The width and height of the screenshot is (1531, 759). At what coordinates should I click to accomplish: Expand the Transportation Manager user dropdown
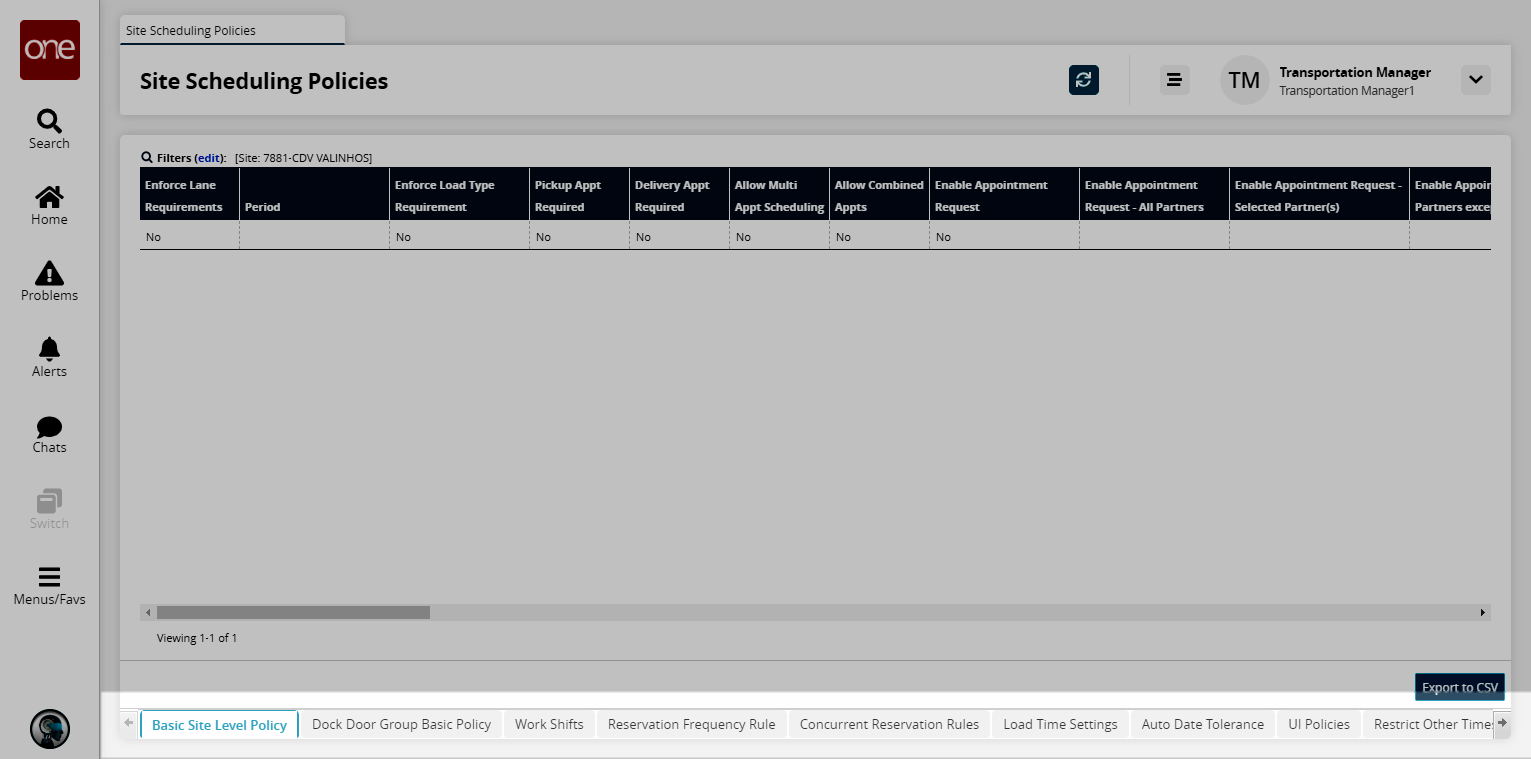point(1476,80)
